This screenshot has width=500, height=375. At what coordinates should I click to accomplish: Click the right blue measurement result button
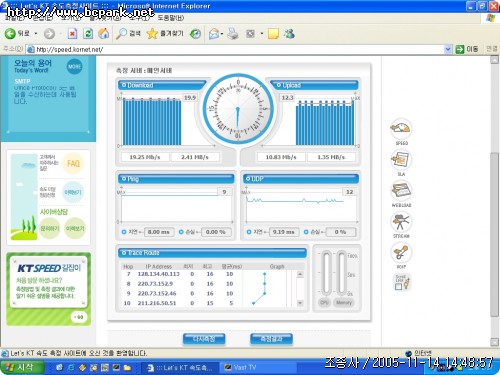271,339
